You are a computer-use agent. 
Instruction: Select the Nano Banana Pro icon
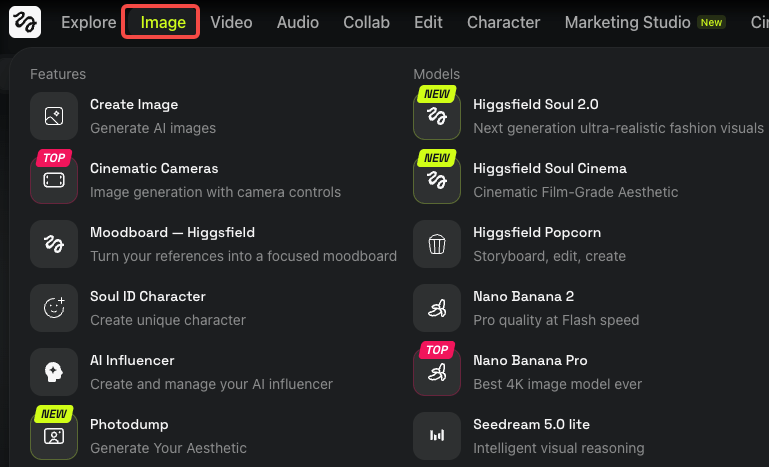(437, 372)
